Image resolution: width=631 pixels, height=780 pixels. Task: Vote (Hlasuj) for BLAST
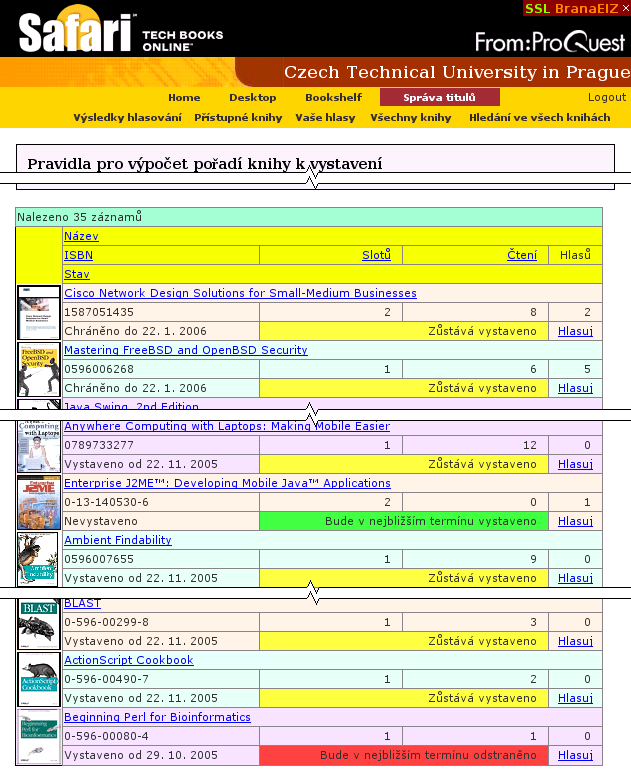[575, 641]
